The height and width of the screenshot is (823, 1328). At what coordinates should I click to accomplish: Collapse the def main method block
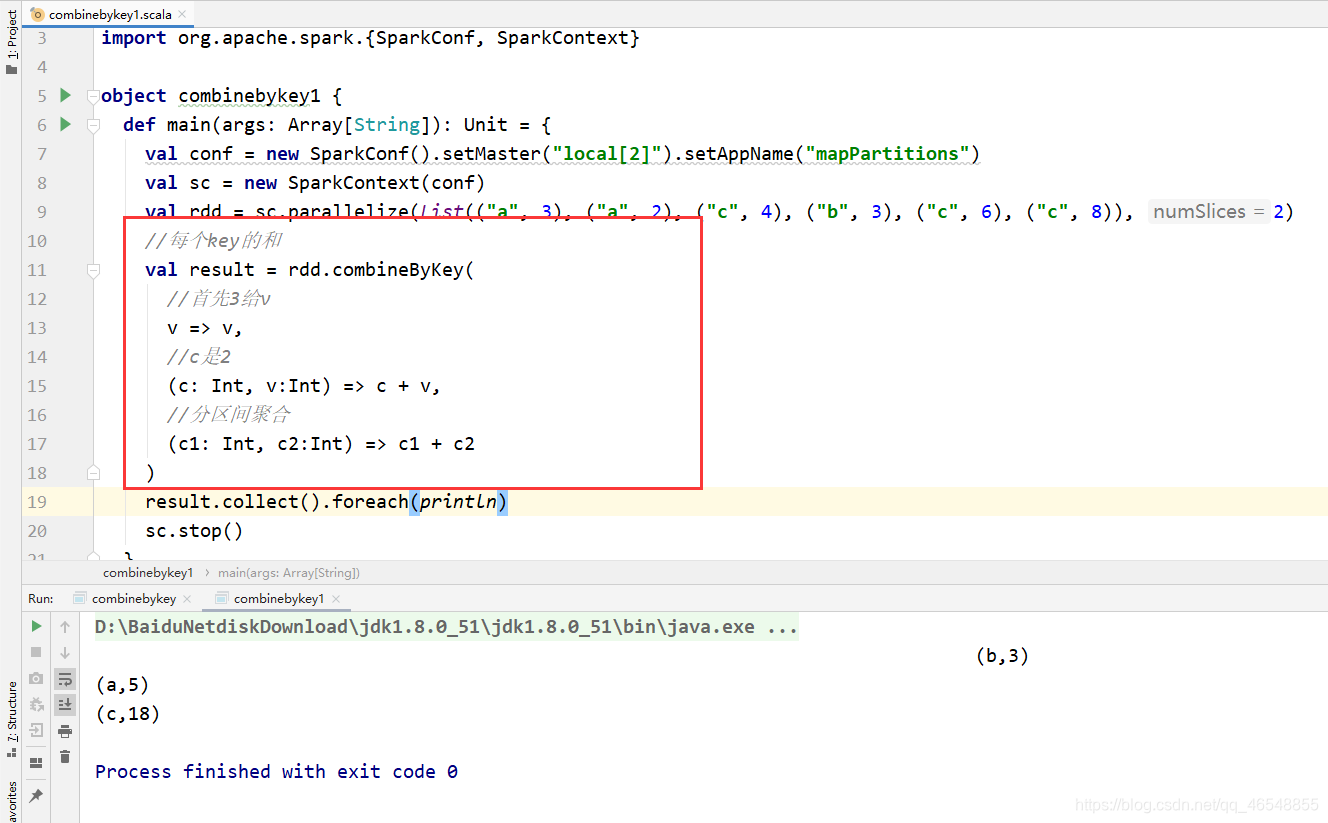[93, 126]
